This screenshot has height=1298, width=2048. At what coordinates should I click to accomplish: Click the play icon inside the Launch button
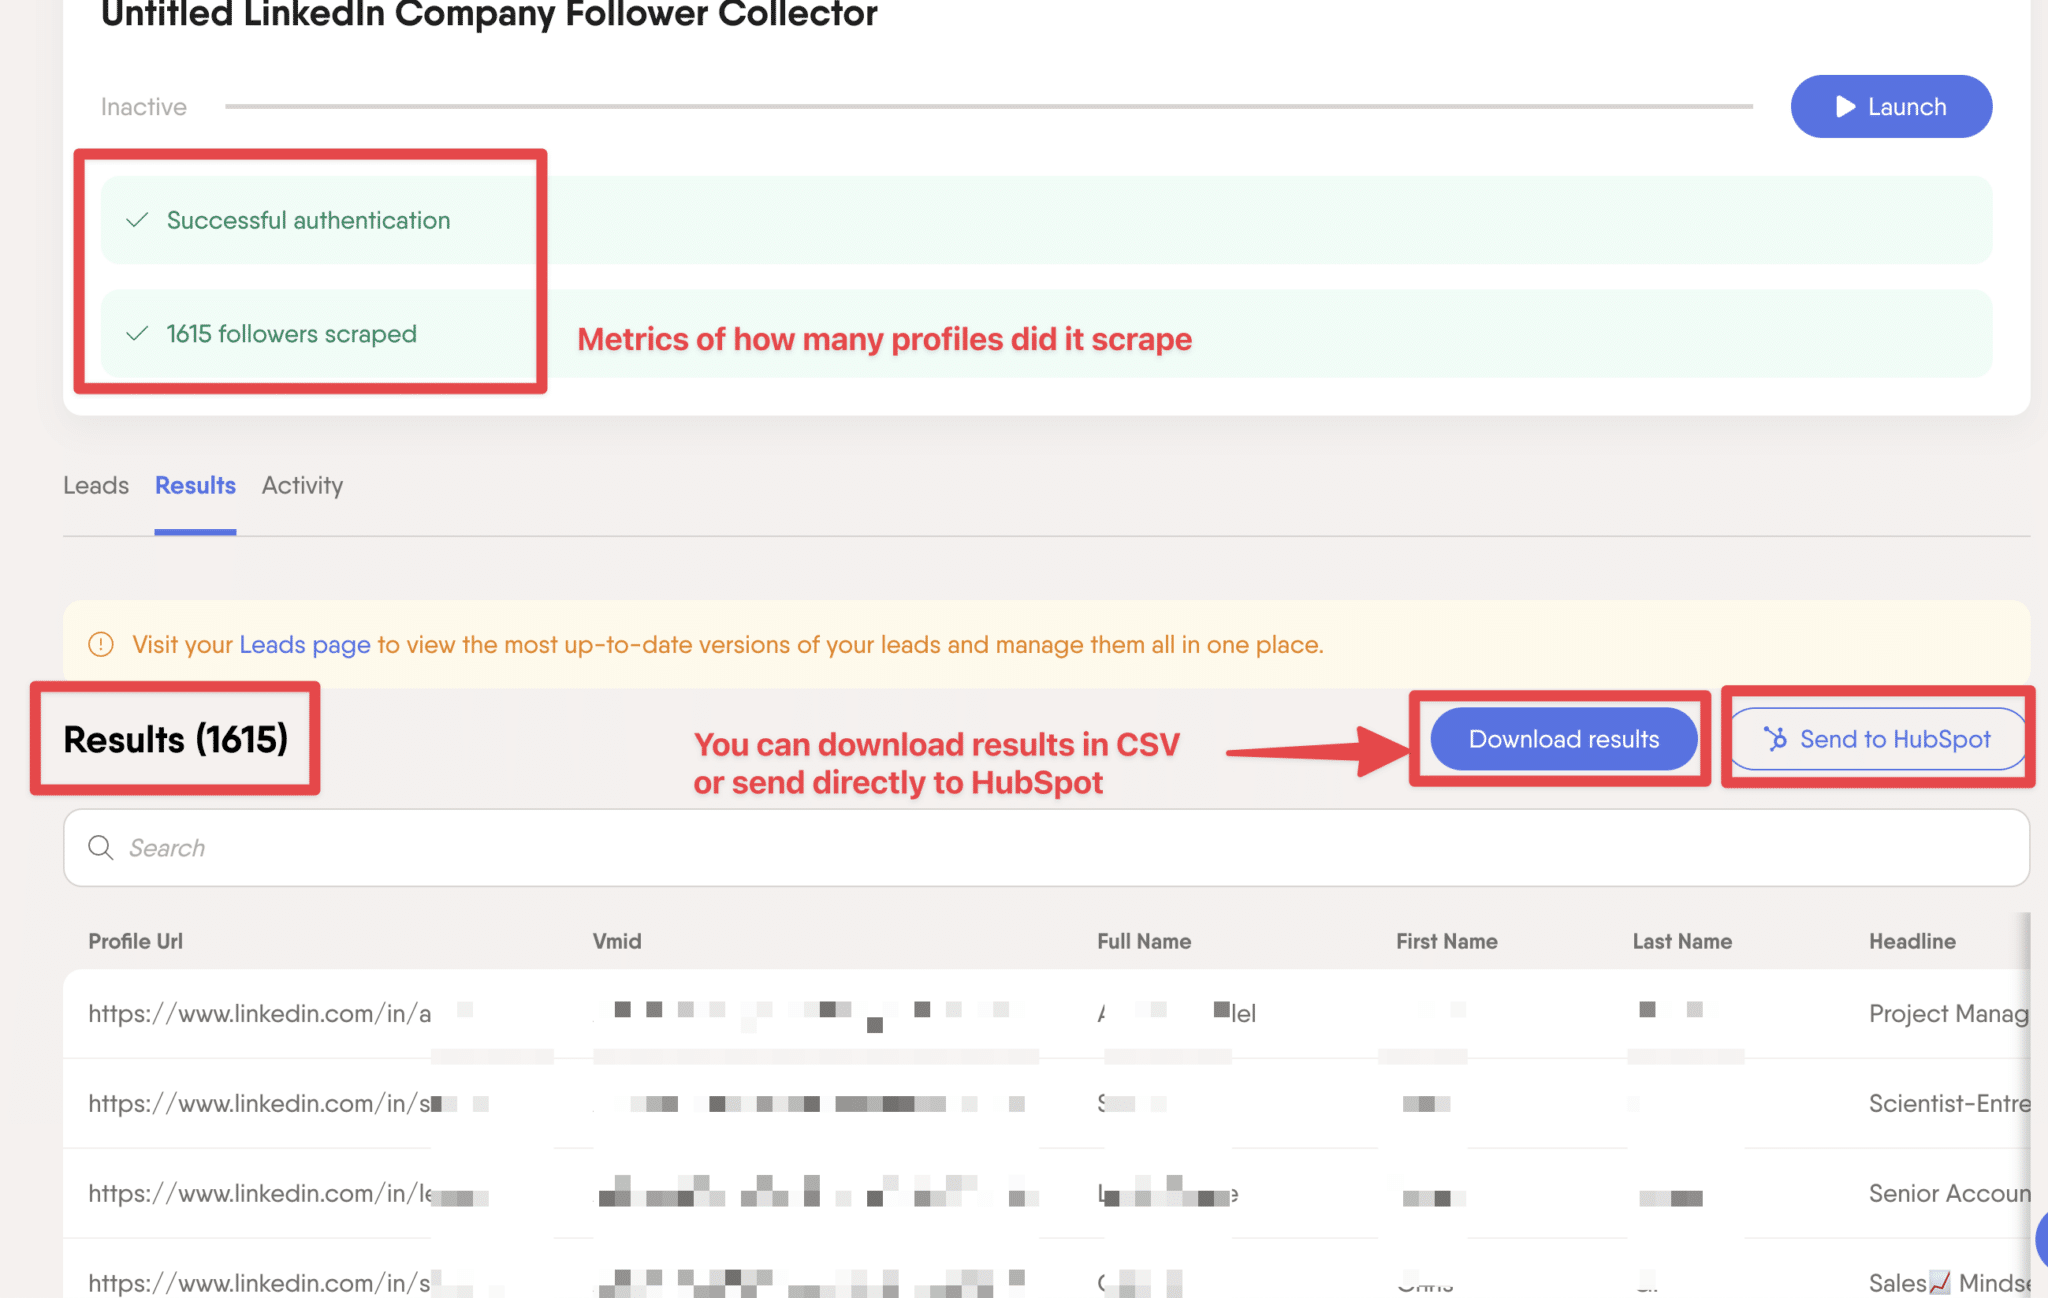click(x=1846, y=106)
